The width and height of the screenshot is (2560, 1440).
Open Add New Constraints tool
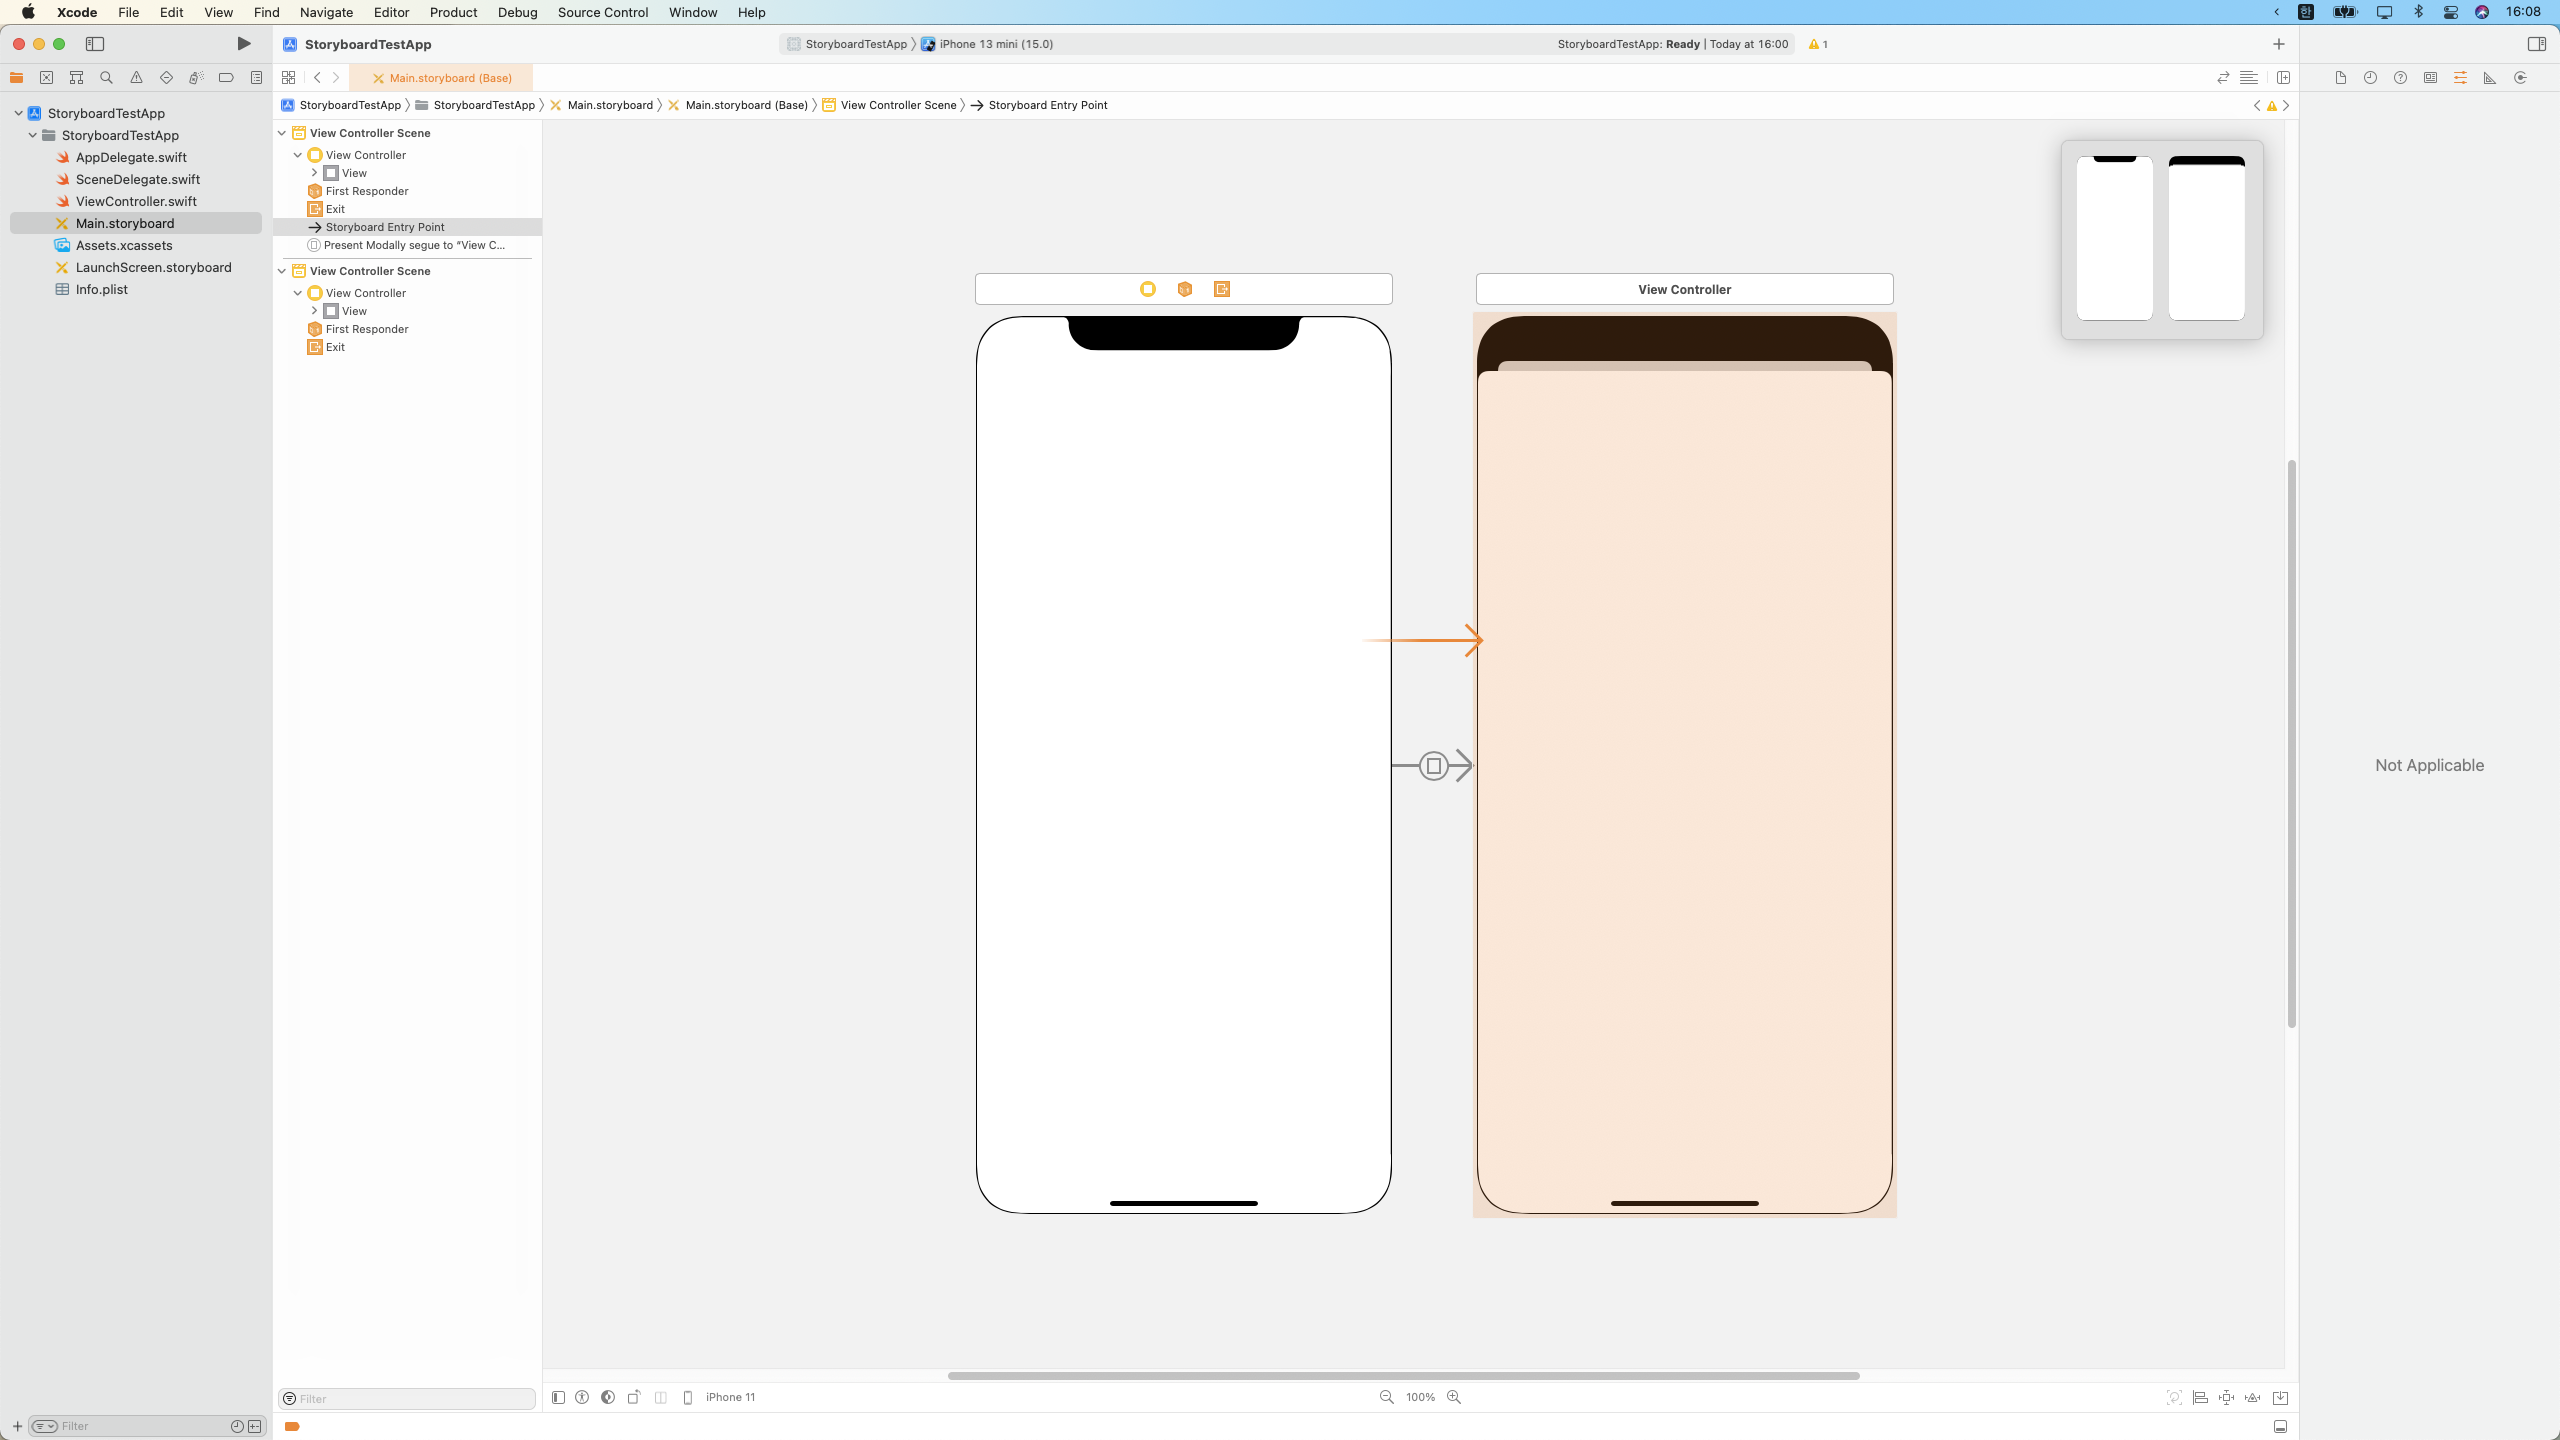[x=2226, y=1397]
